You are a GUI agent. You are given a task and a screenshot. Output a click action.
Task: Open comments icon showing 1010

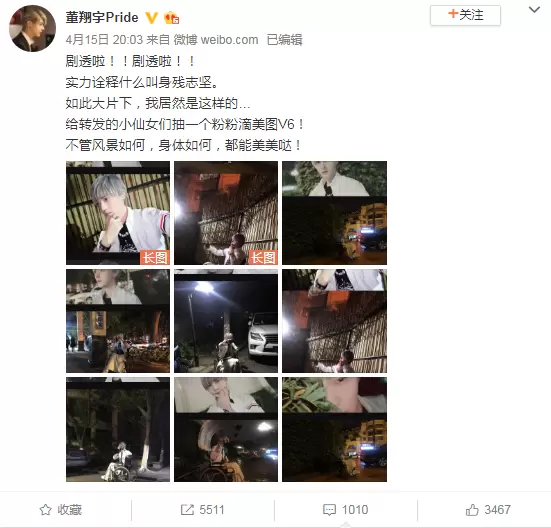point(345,510)
